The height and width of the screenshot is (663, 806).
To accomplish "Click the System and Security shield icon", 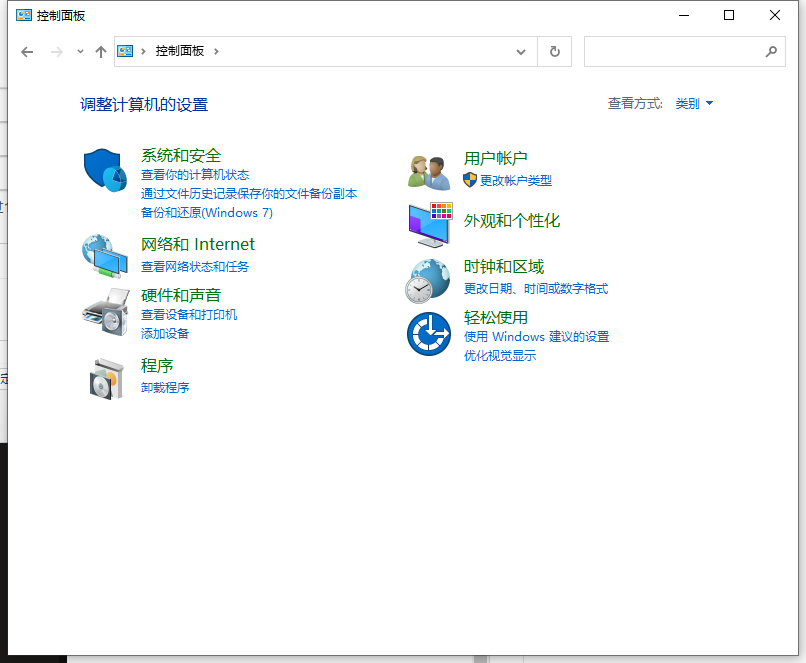I will pyautogui.click(x=104, y=171).
